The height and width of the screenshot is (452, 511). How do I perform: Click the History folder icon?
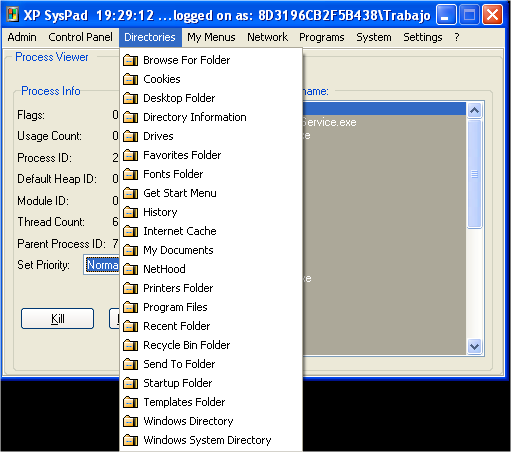[130, 212]
